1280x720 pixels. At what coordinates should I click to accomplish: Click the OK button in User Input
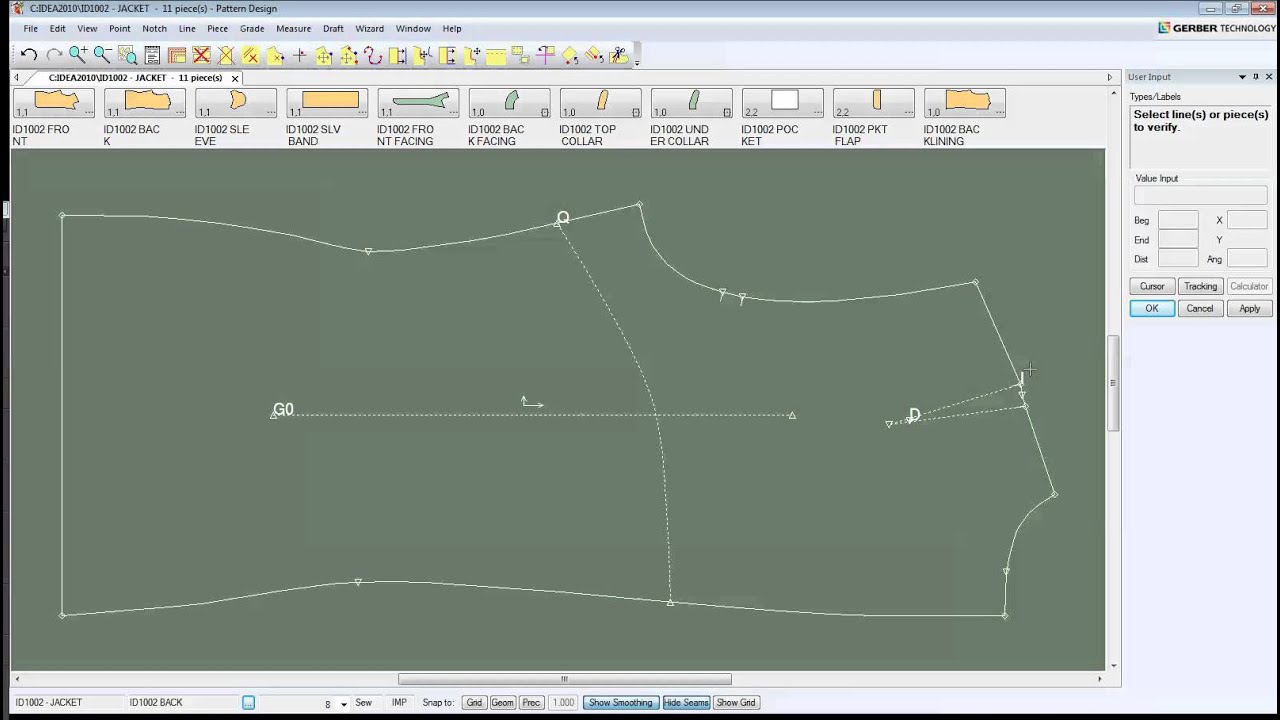click(1152, 309)
